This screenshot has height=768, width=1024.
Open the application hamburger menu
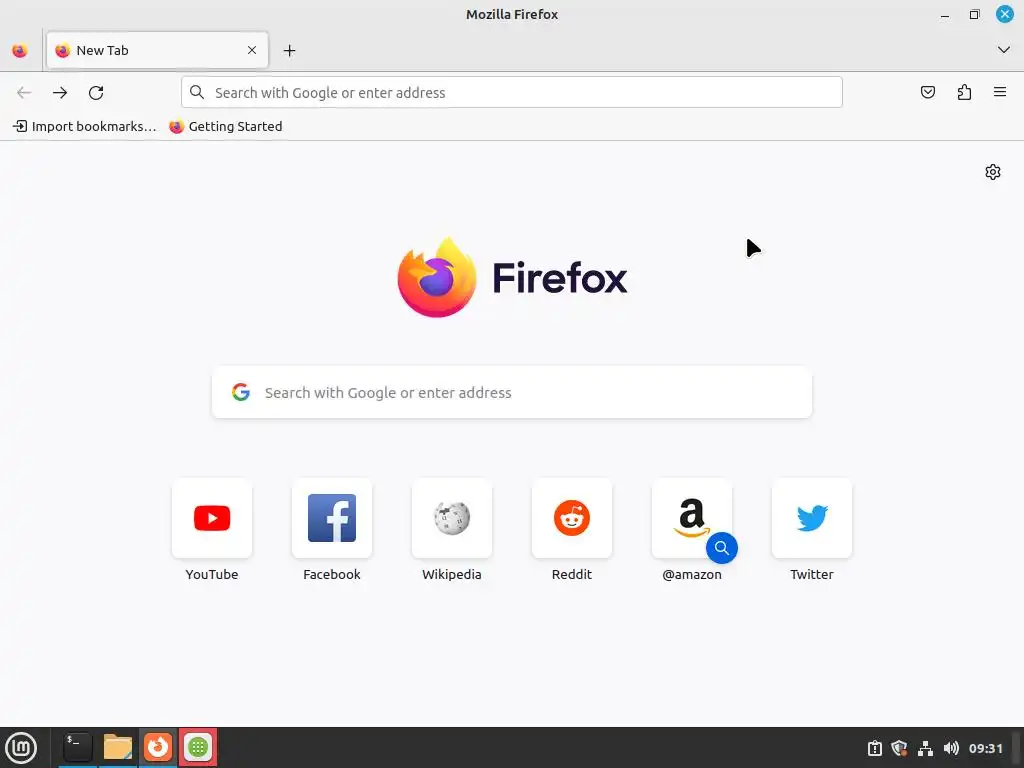coord(1000,92)
